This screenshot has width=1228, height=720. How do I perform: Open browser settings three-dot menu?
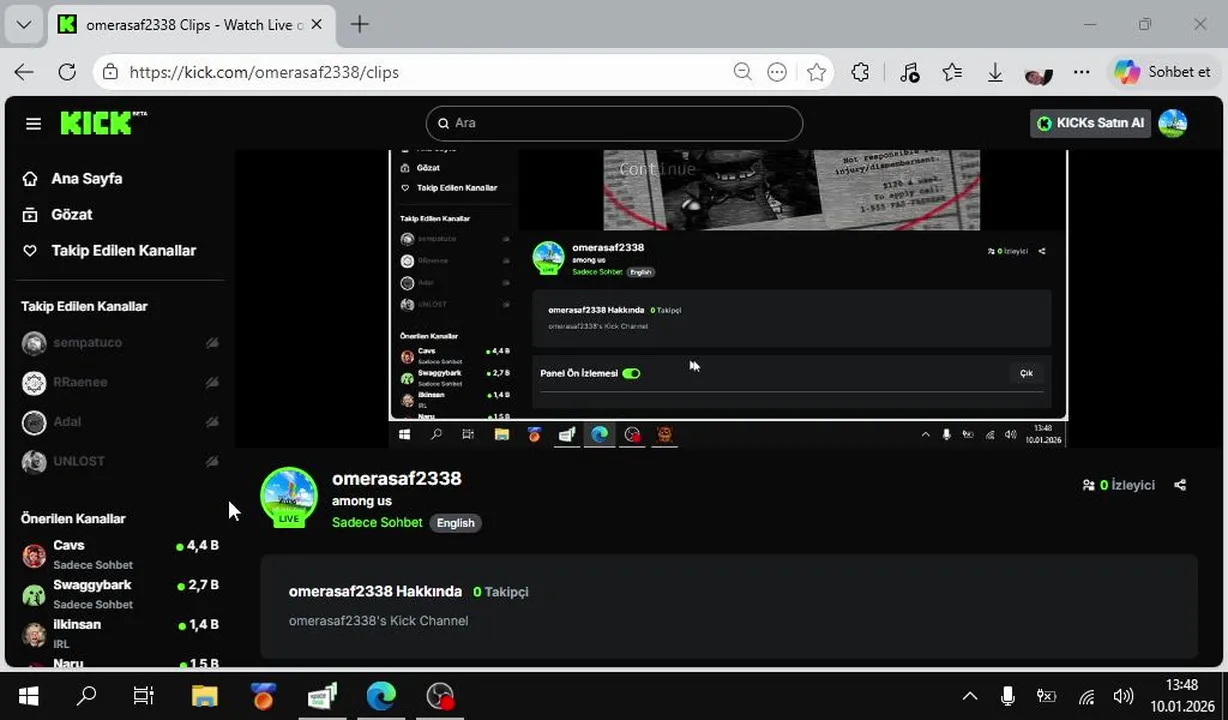[1081, 72]
